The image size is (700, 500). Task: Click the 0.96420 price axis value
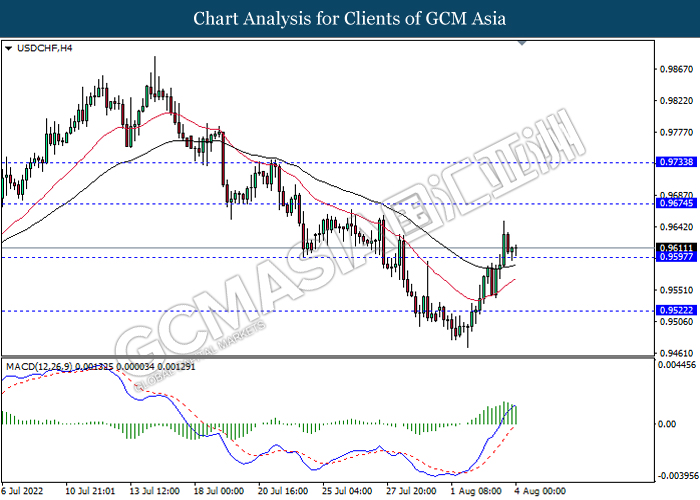click(676, 227)
